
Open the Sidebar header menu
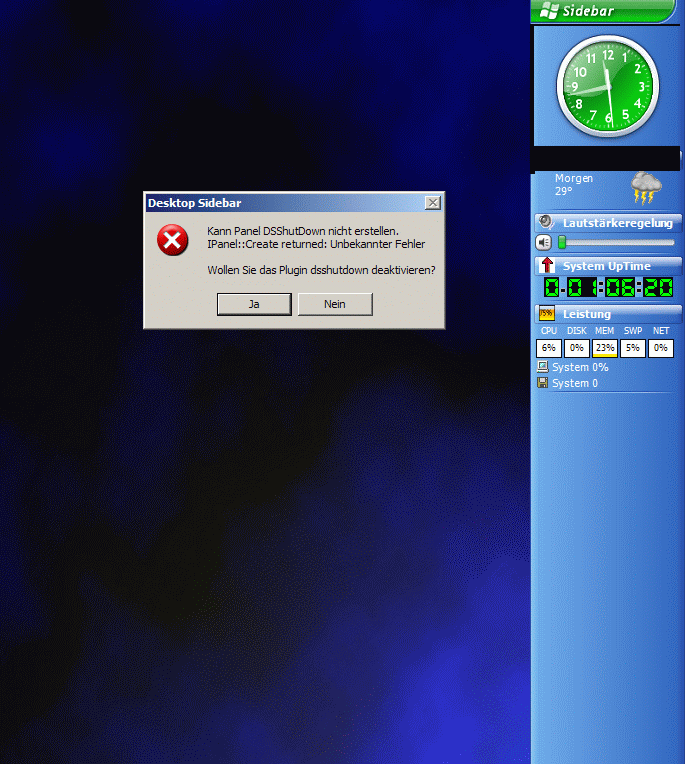pyautogui.click(x=604, y=11)
